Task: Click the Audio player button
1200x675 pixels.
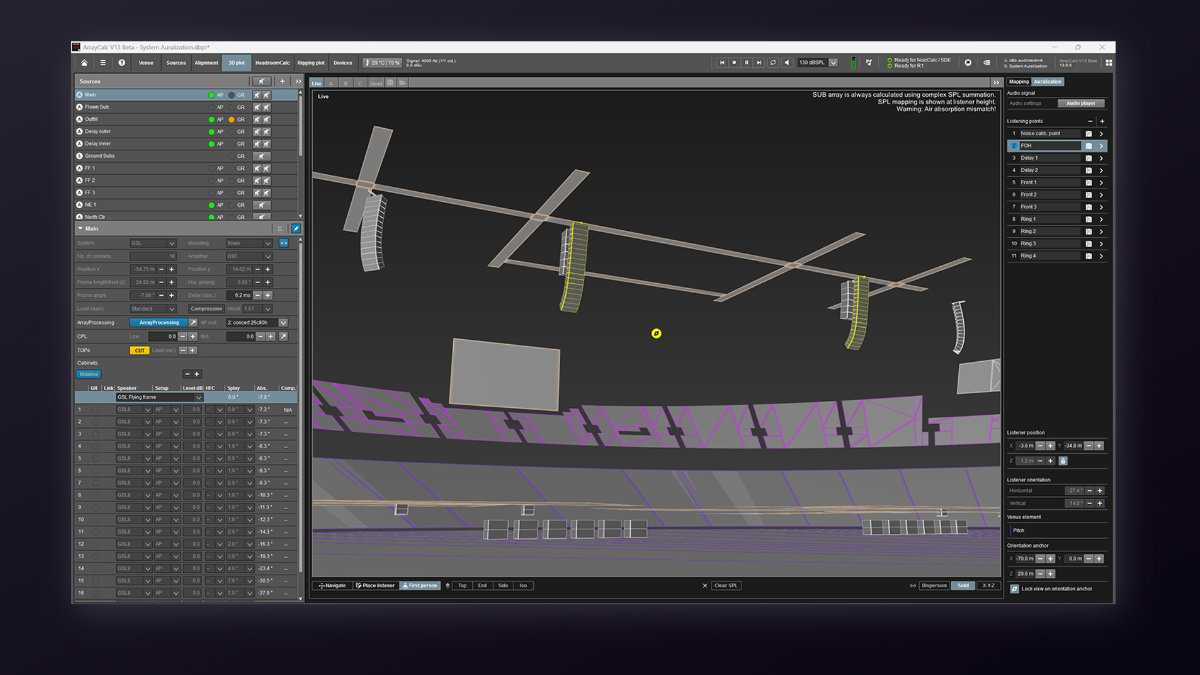Action: [1081, 103]
